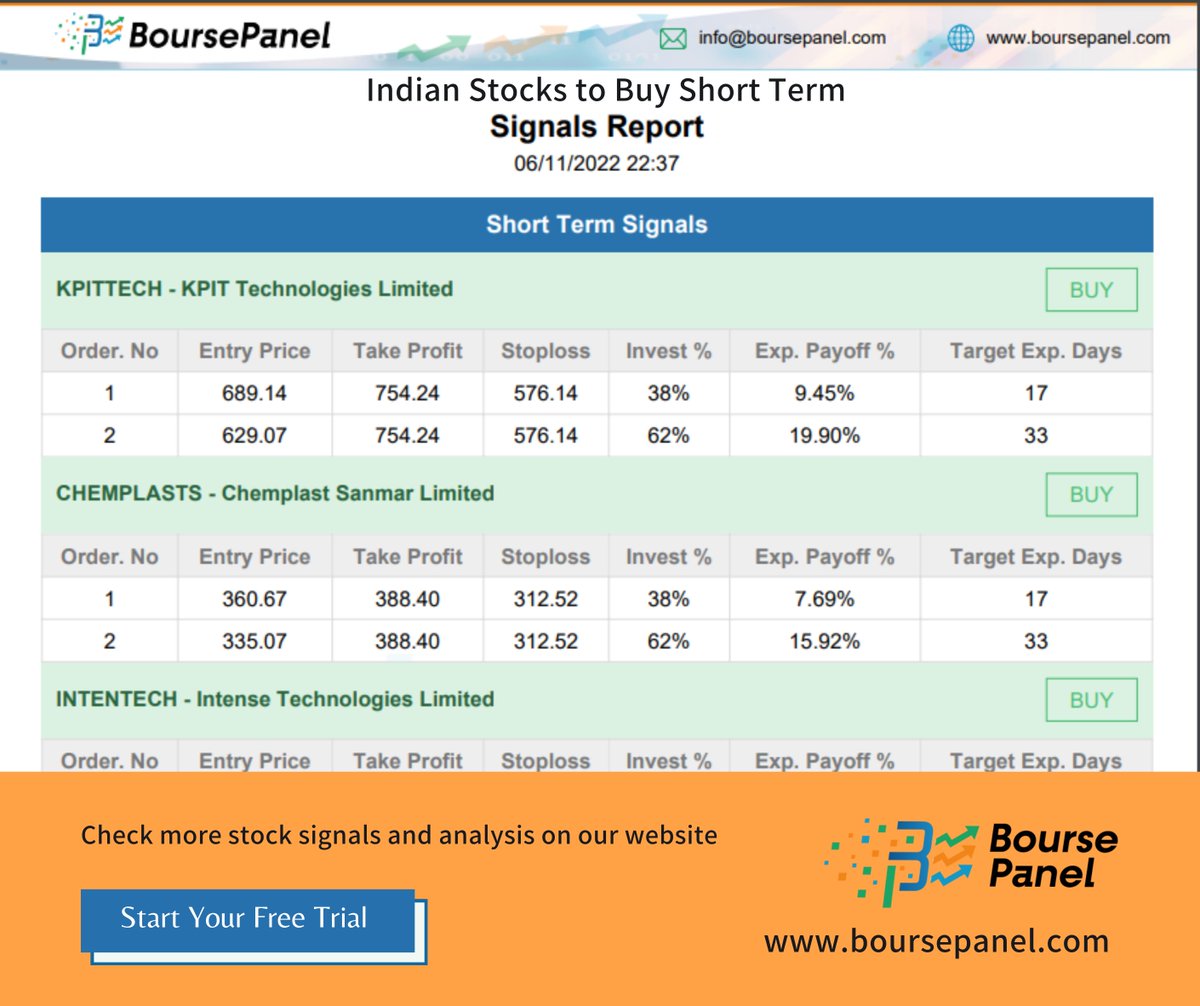Open www.boursepanel.com link in footer
Image resolution: width=1200 pixels, height=1006 pixels.
(x=937, y=941)
